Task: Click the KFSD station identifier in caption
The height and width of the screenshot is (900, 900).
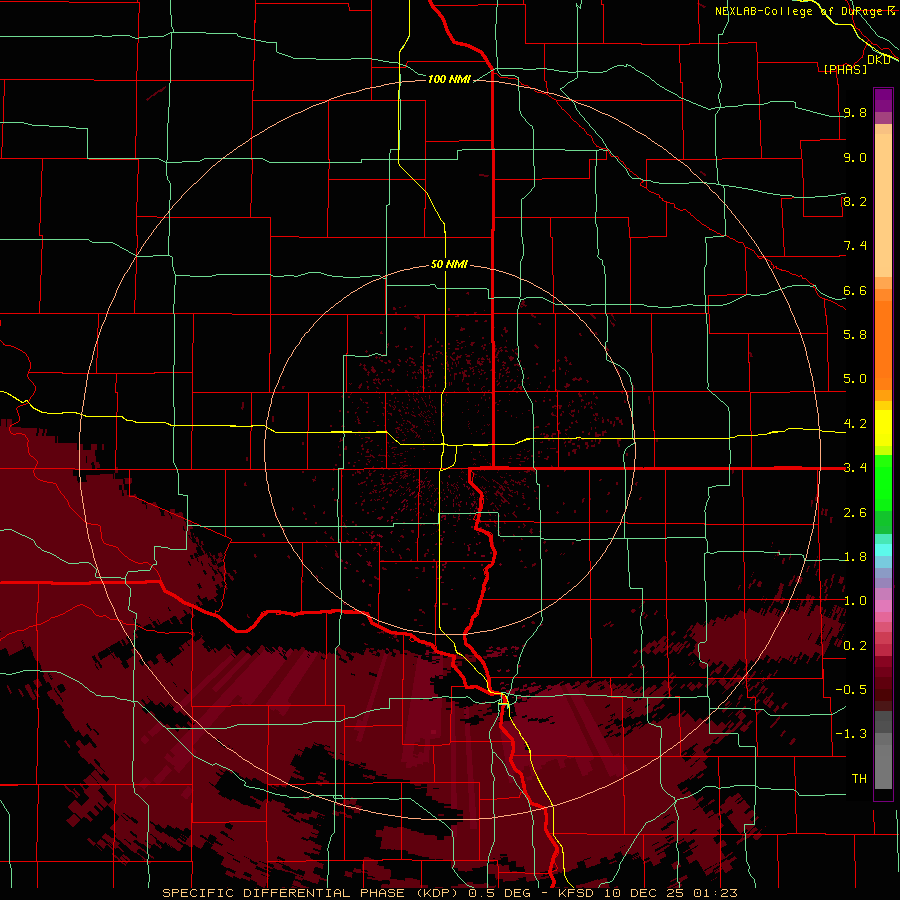Action: [576, 893]
